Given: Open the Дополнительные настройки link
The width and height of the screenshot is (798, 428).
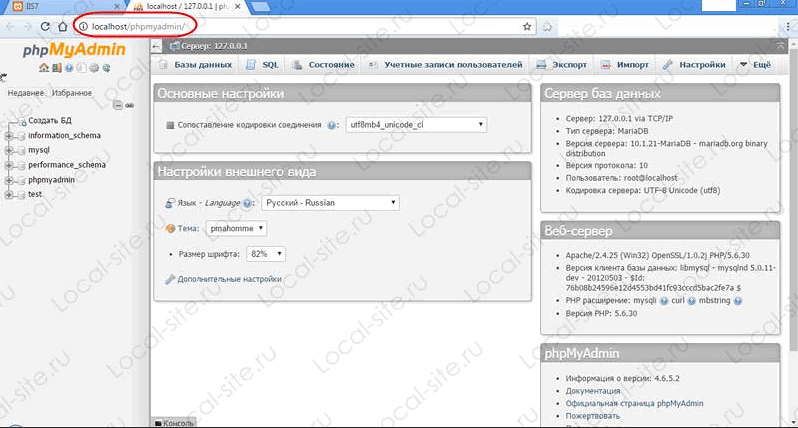Looking at the screenshot, I should (x=230, y=279).
